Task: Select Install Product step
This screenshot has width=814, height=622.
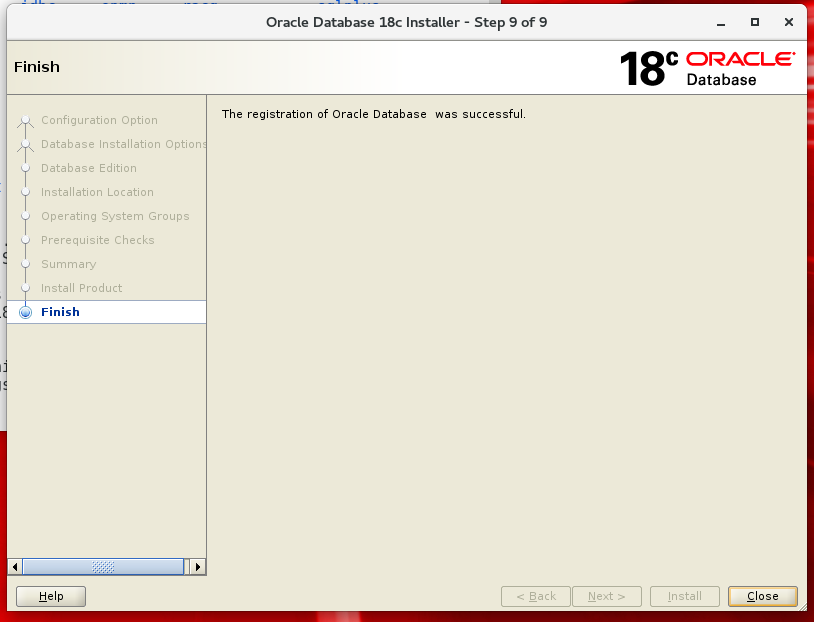Action: pos(82,288)
